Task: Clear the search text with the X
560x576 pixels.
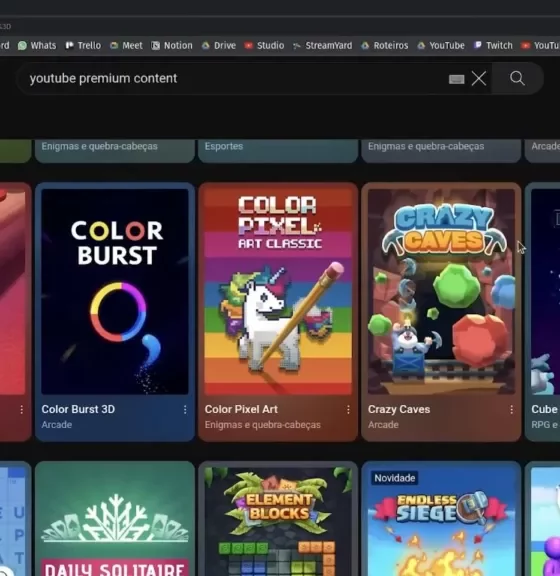Action: [479, 79]
